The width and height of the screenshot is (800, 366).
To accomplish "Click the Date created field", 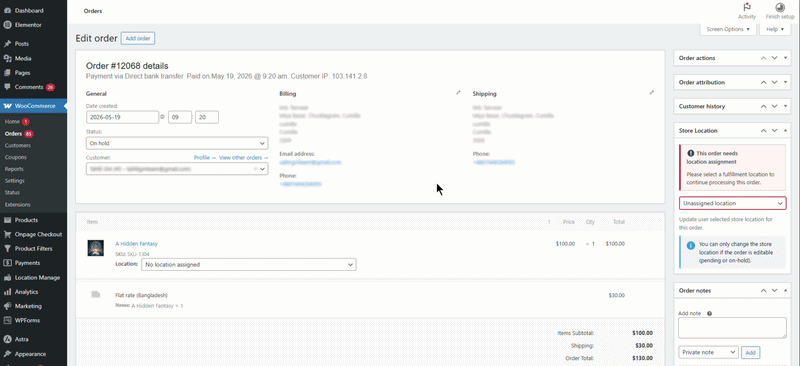I will (122, 117).
